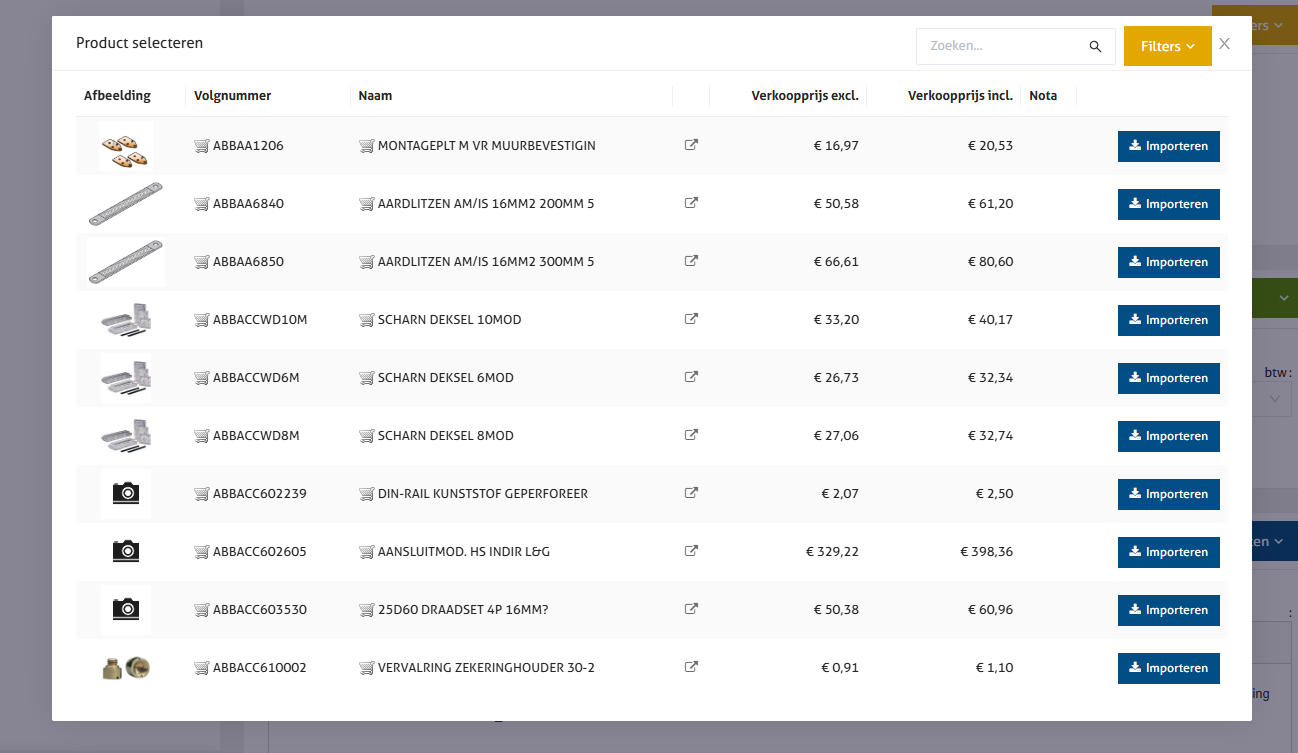Viewport: 1298px width, 753px height.
Task: Sort by Verkoopprijs excl. column
Action: [804, 96]
